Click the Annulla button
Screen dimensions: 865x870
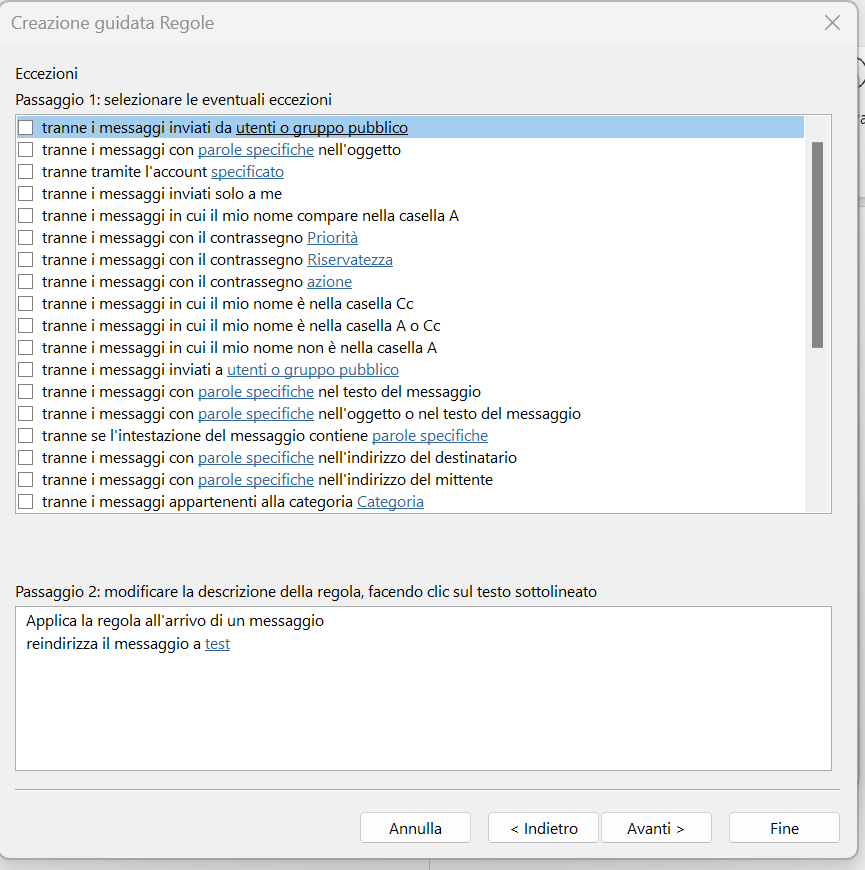click(x=415, y=828)
